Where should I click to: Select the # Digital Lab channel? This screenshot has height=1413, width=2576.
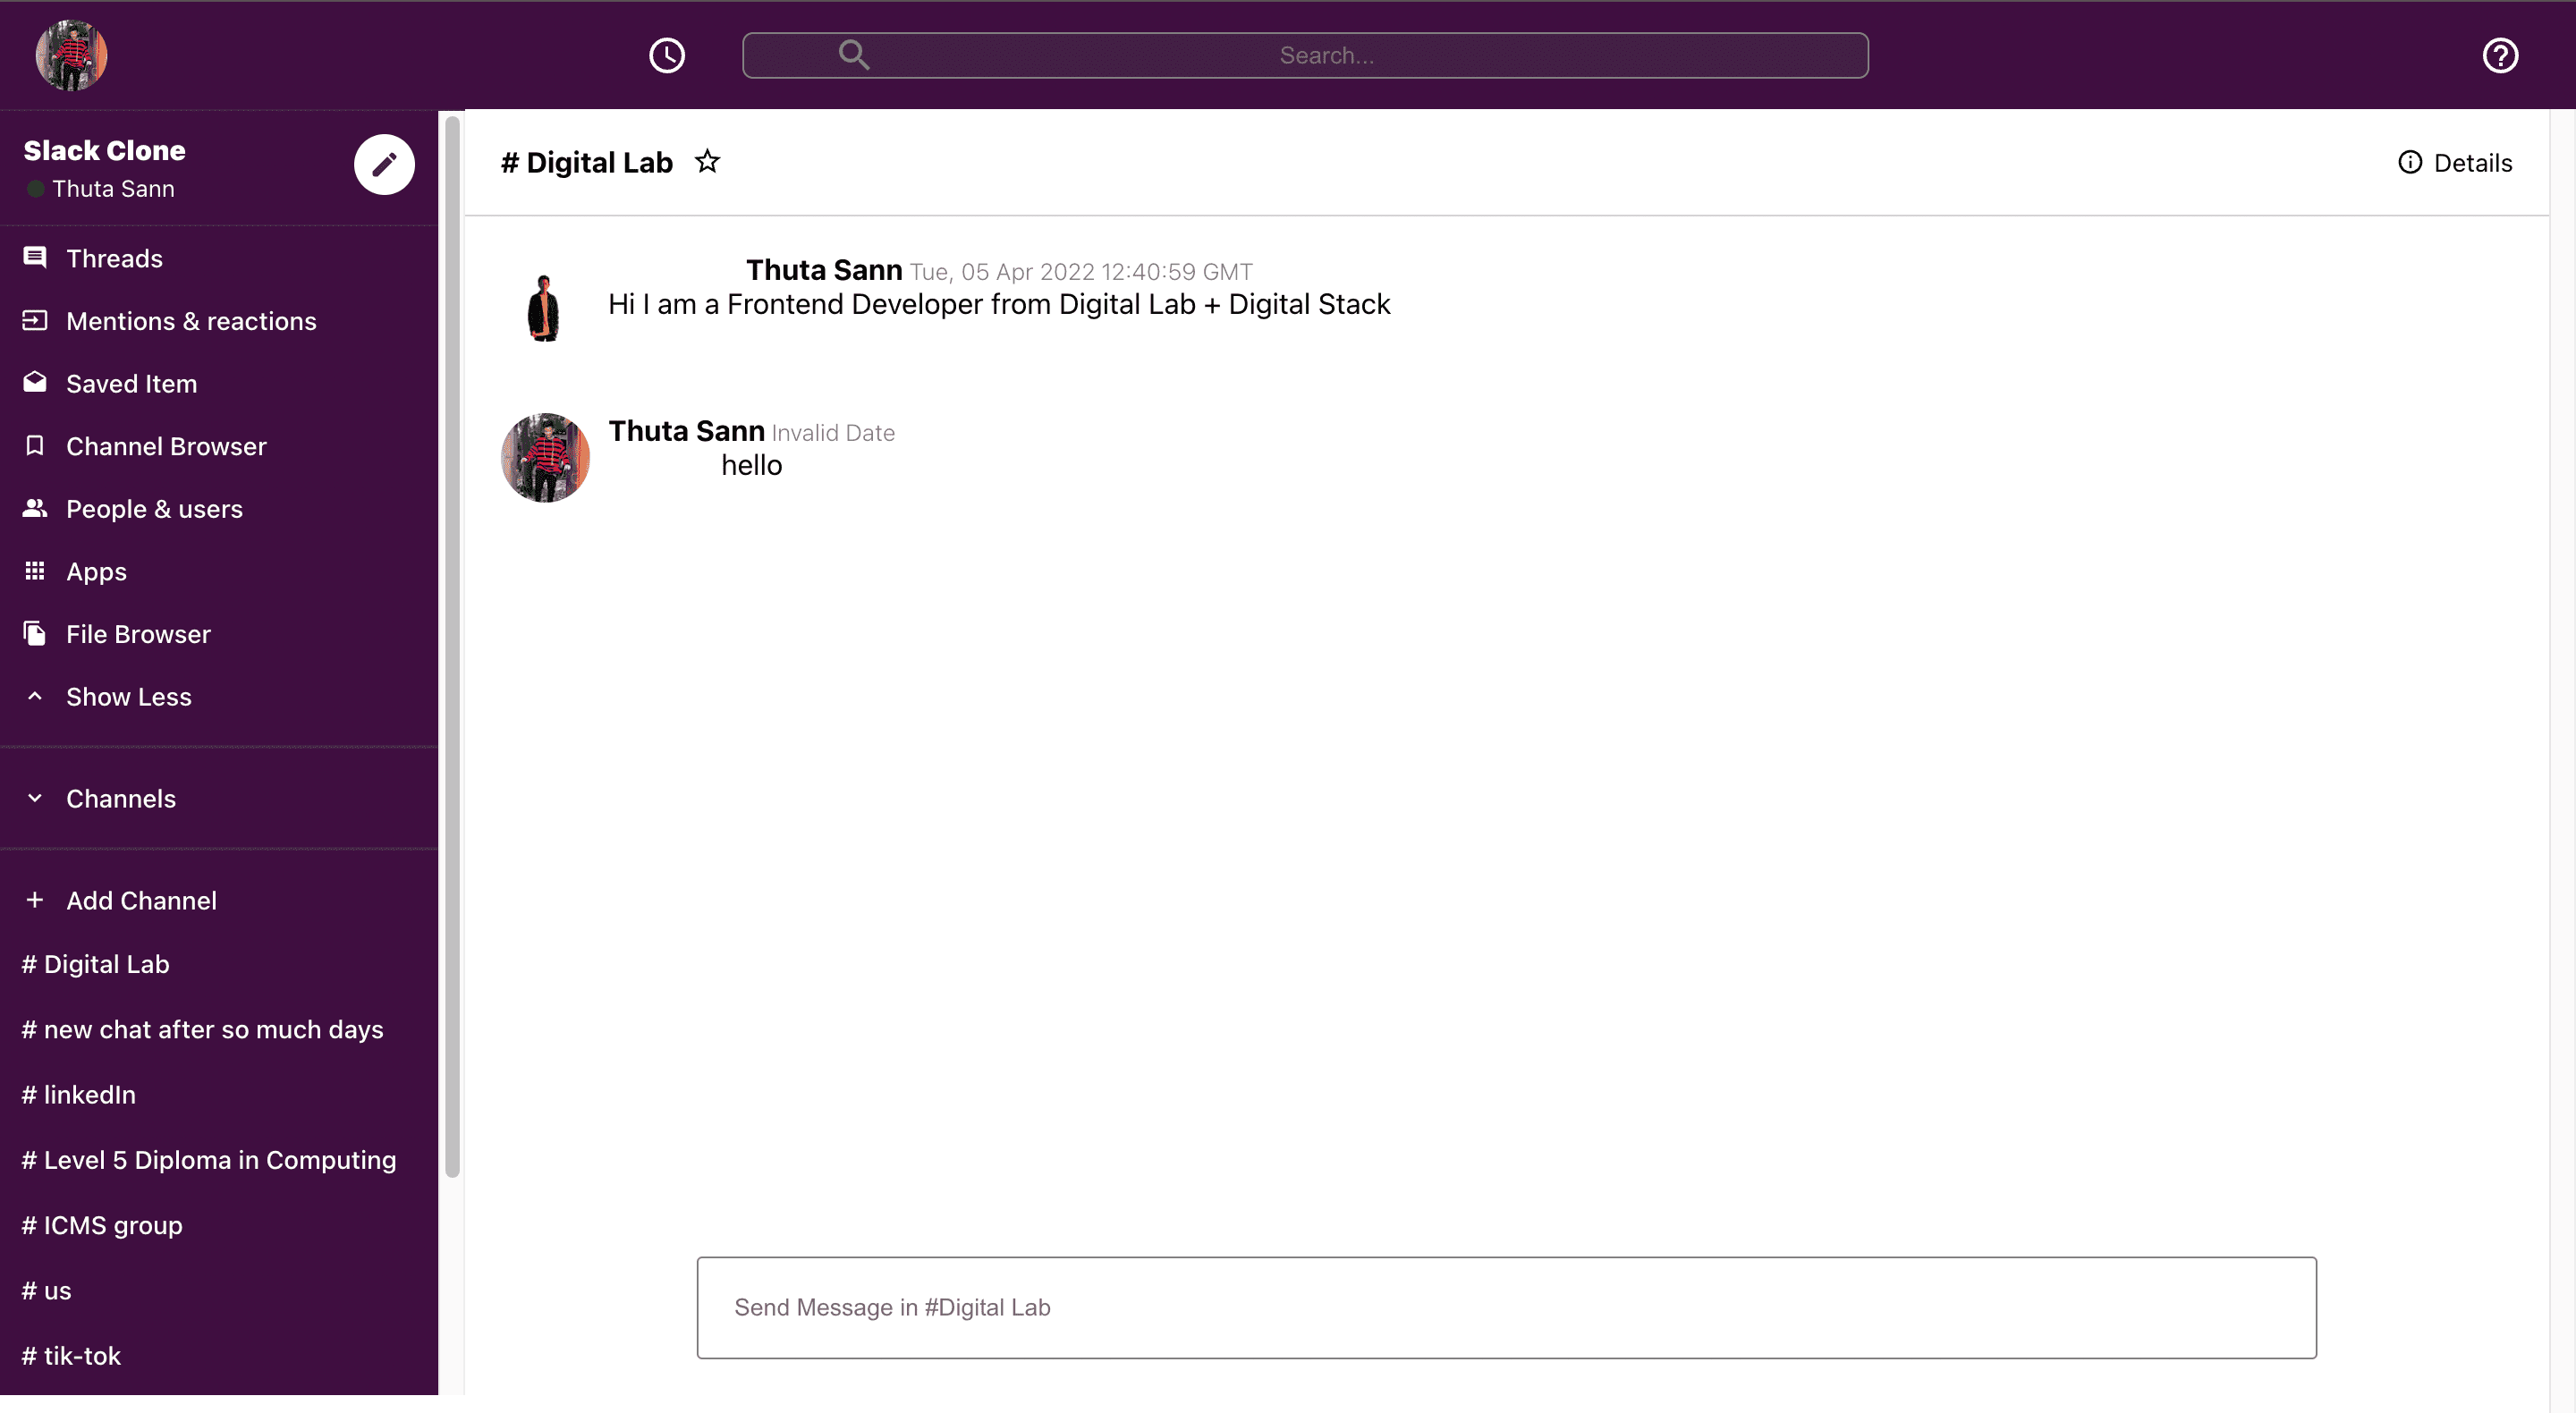(x=94, y=964)
